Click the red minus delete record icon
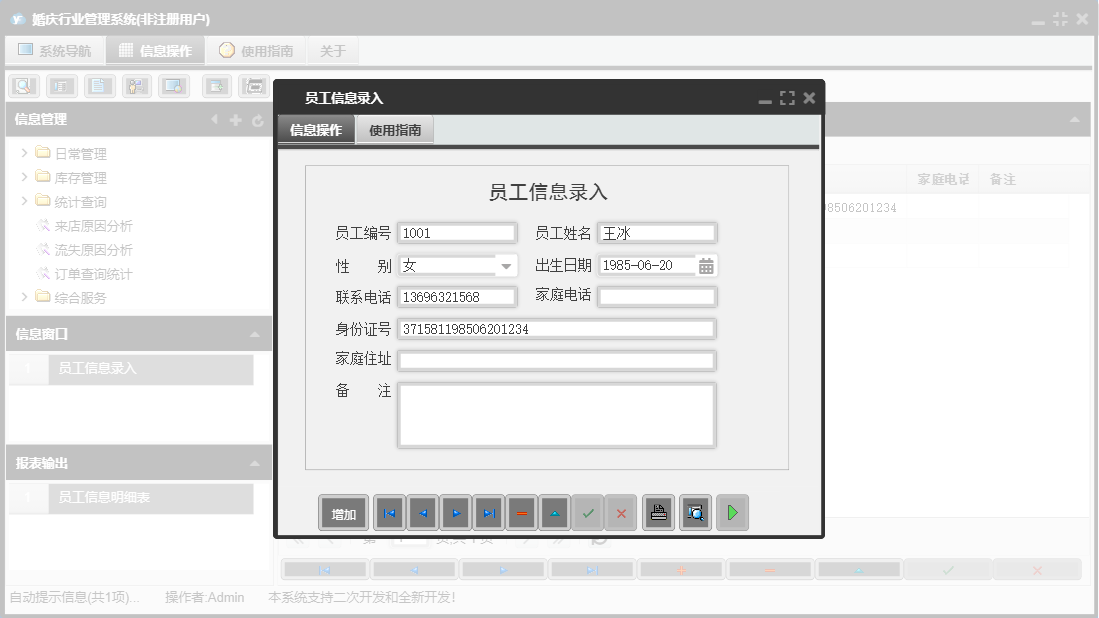Image resolution: width=1099 pixels, height=618 pixels. (522, 512)
